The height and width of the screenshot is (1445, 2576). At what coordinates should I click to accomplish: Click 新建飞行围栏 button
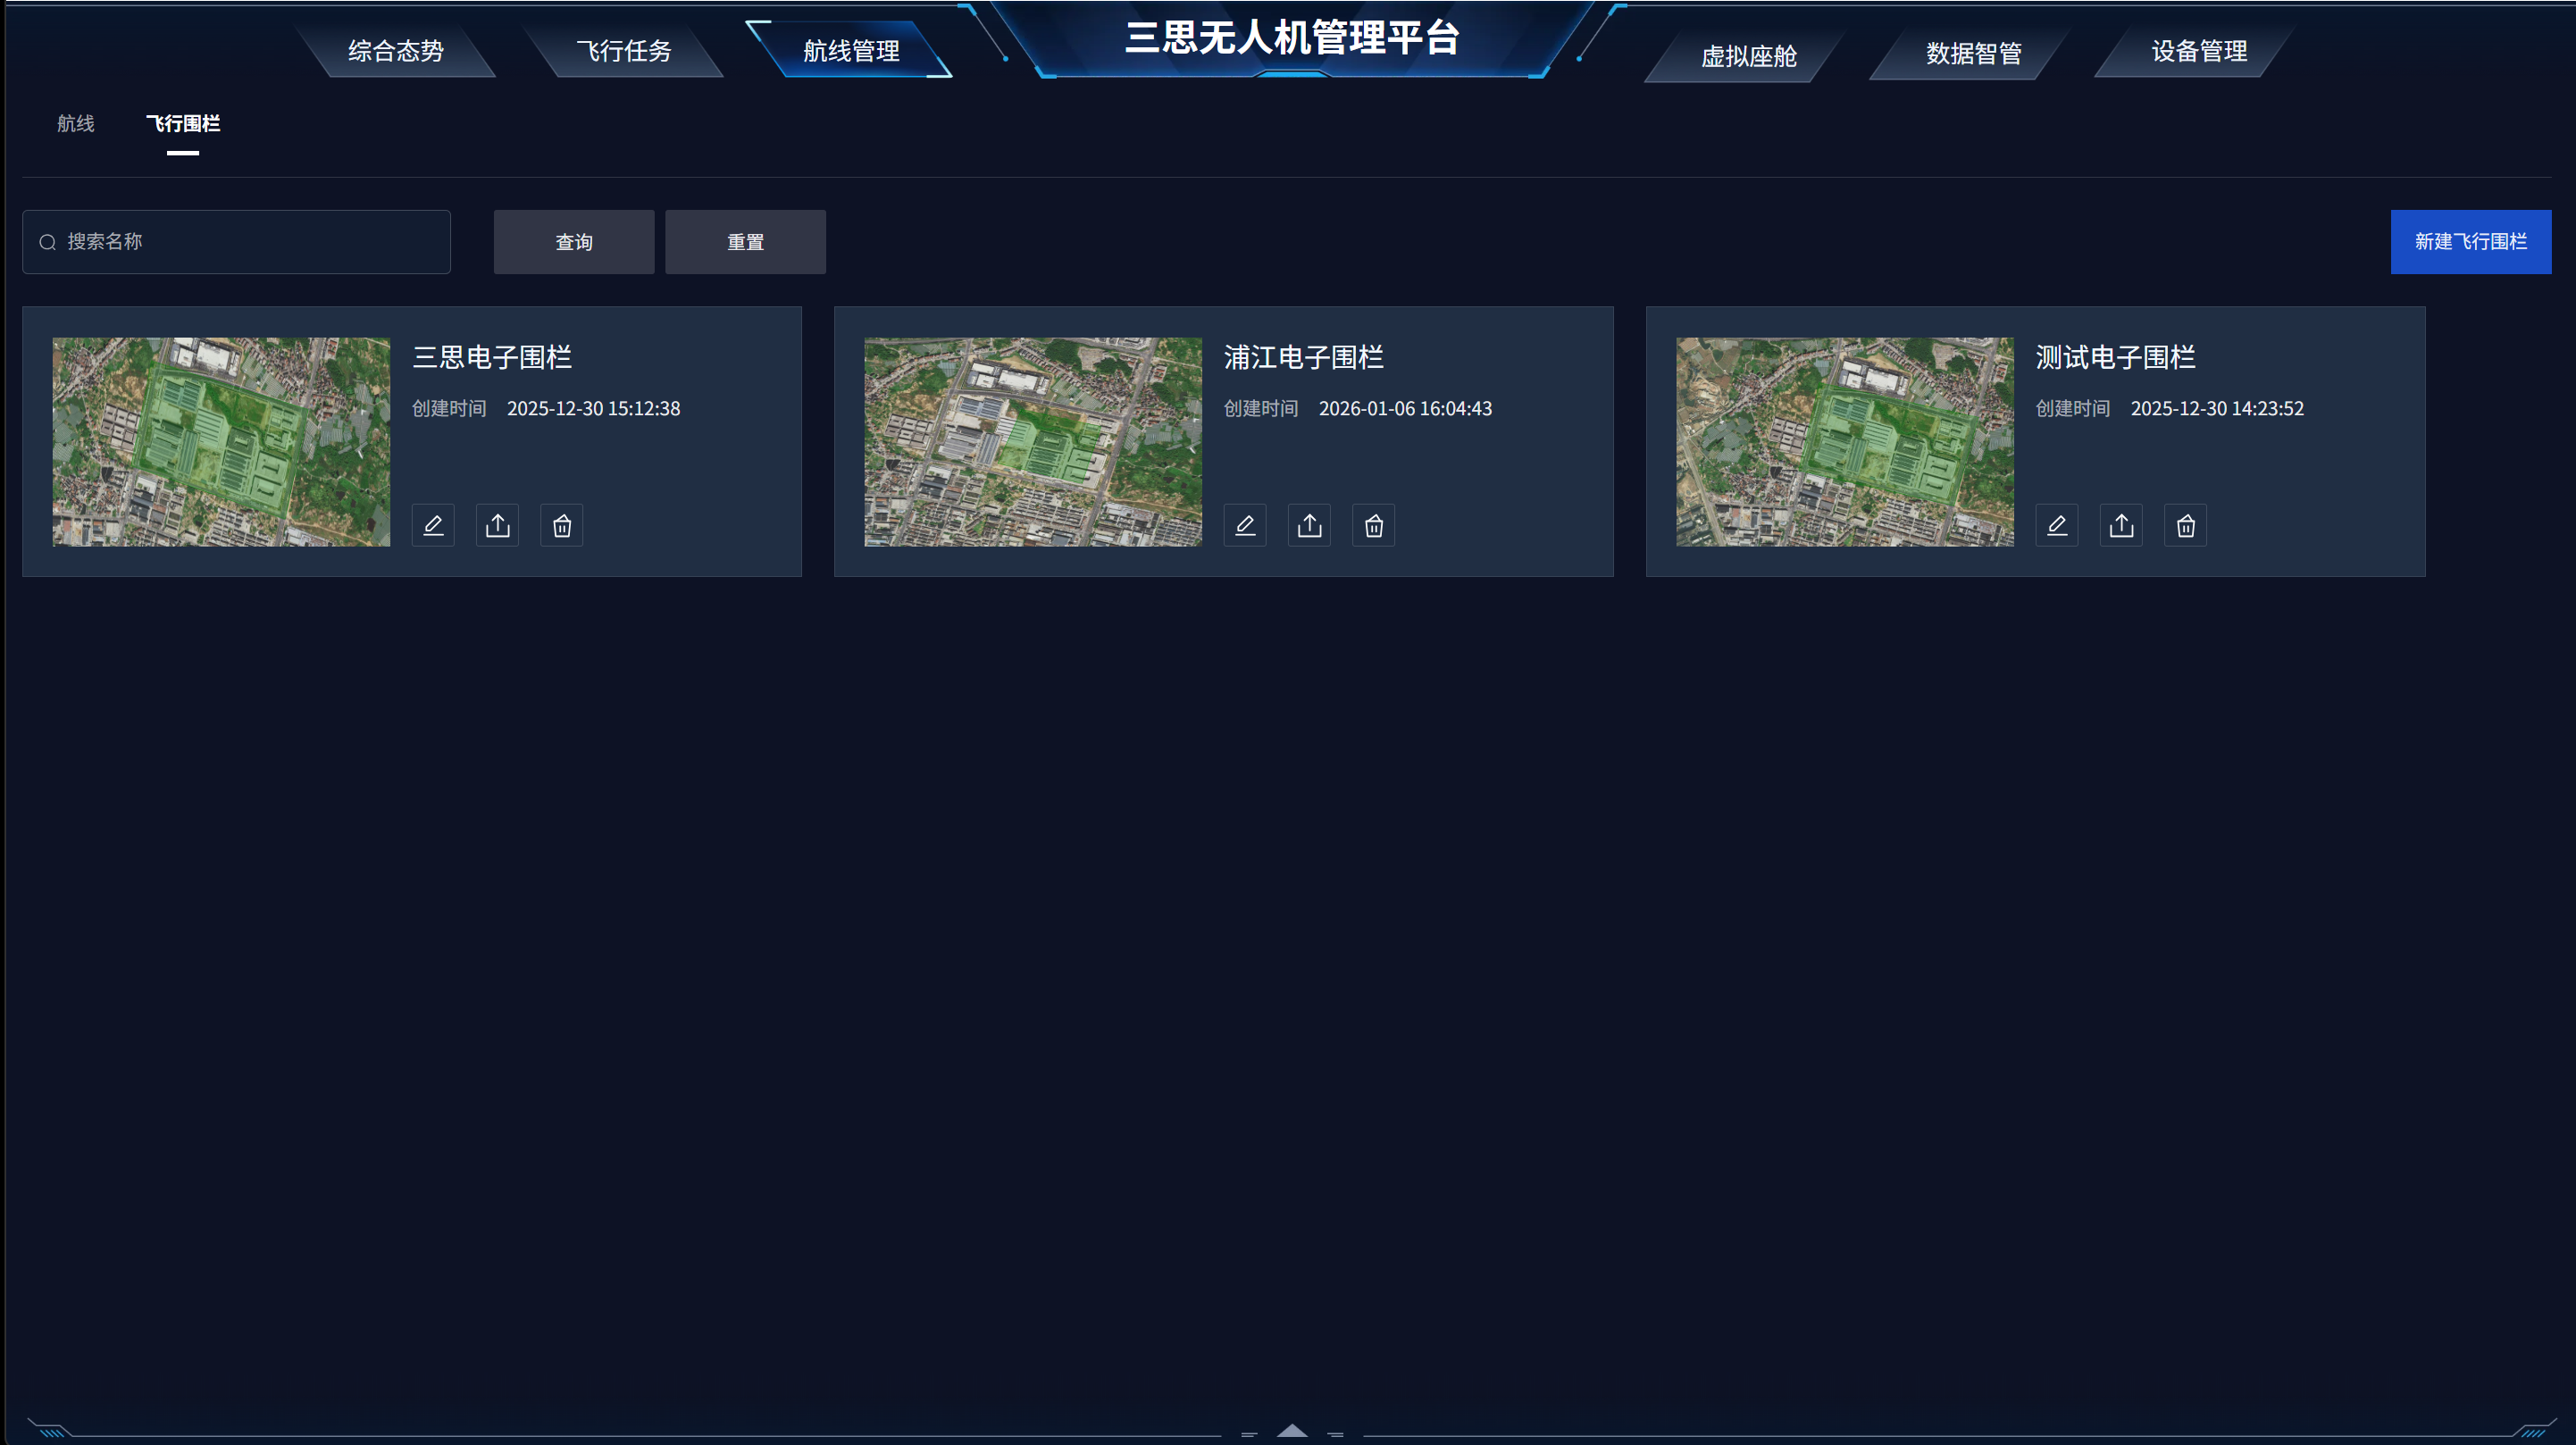coord(2470,242)
